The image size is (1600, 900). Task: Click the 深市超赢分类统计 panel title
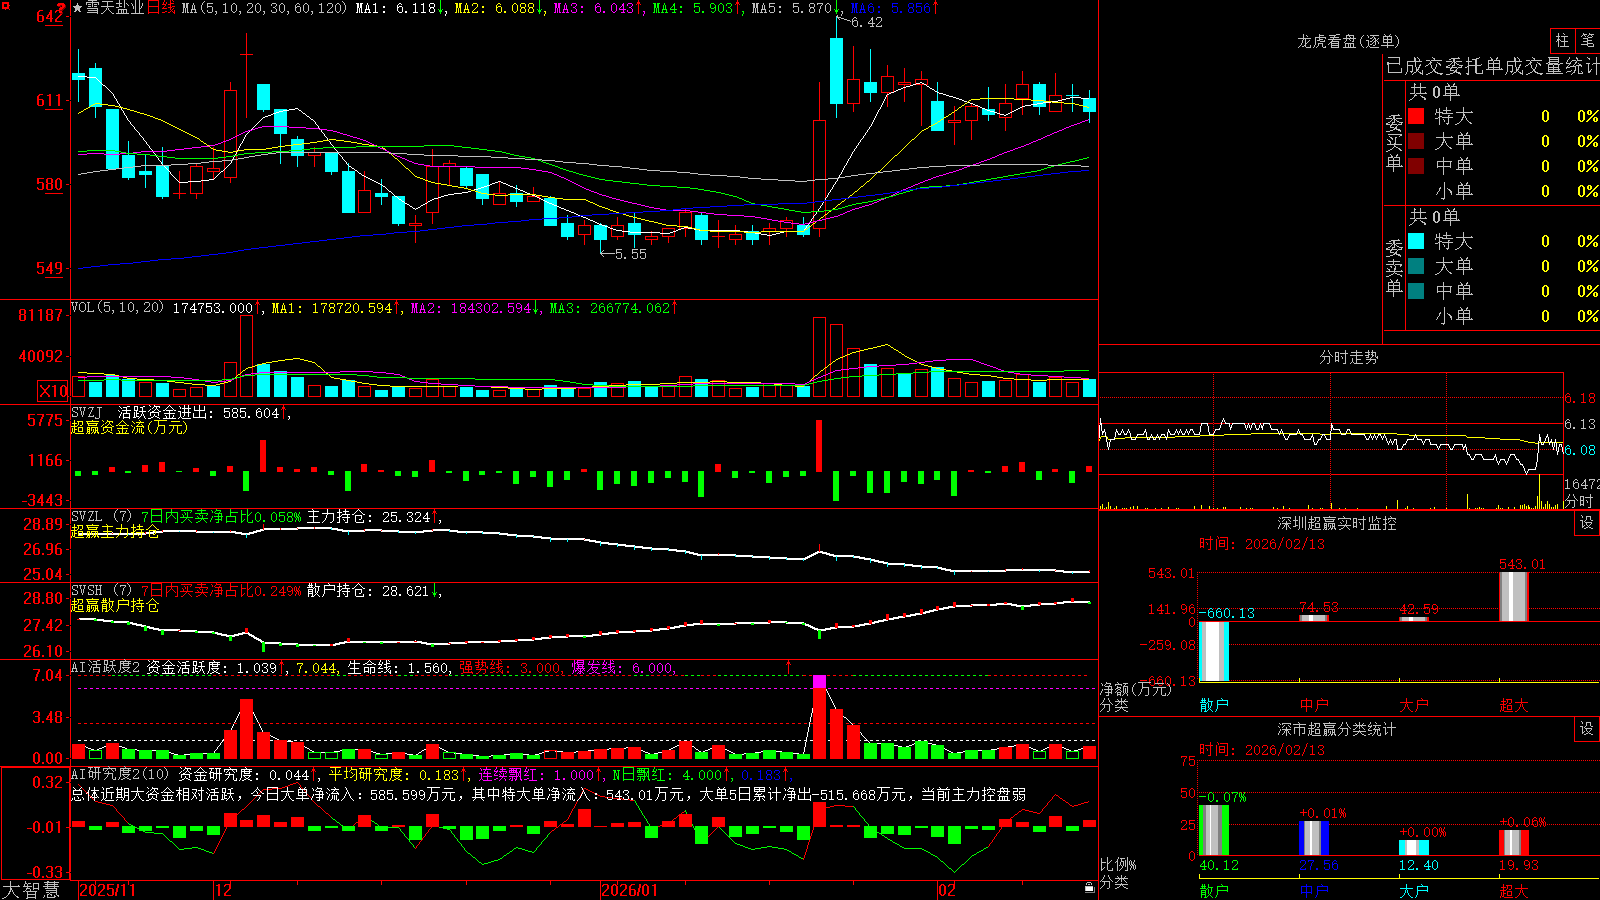(x=1336, y=729)
